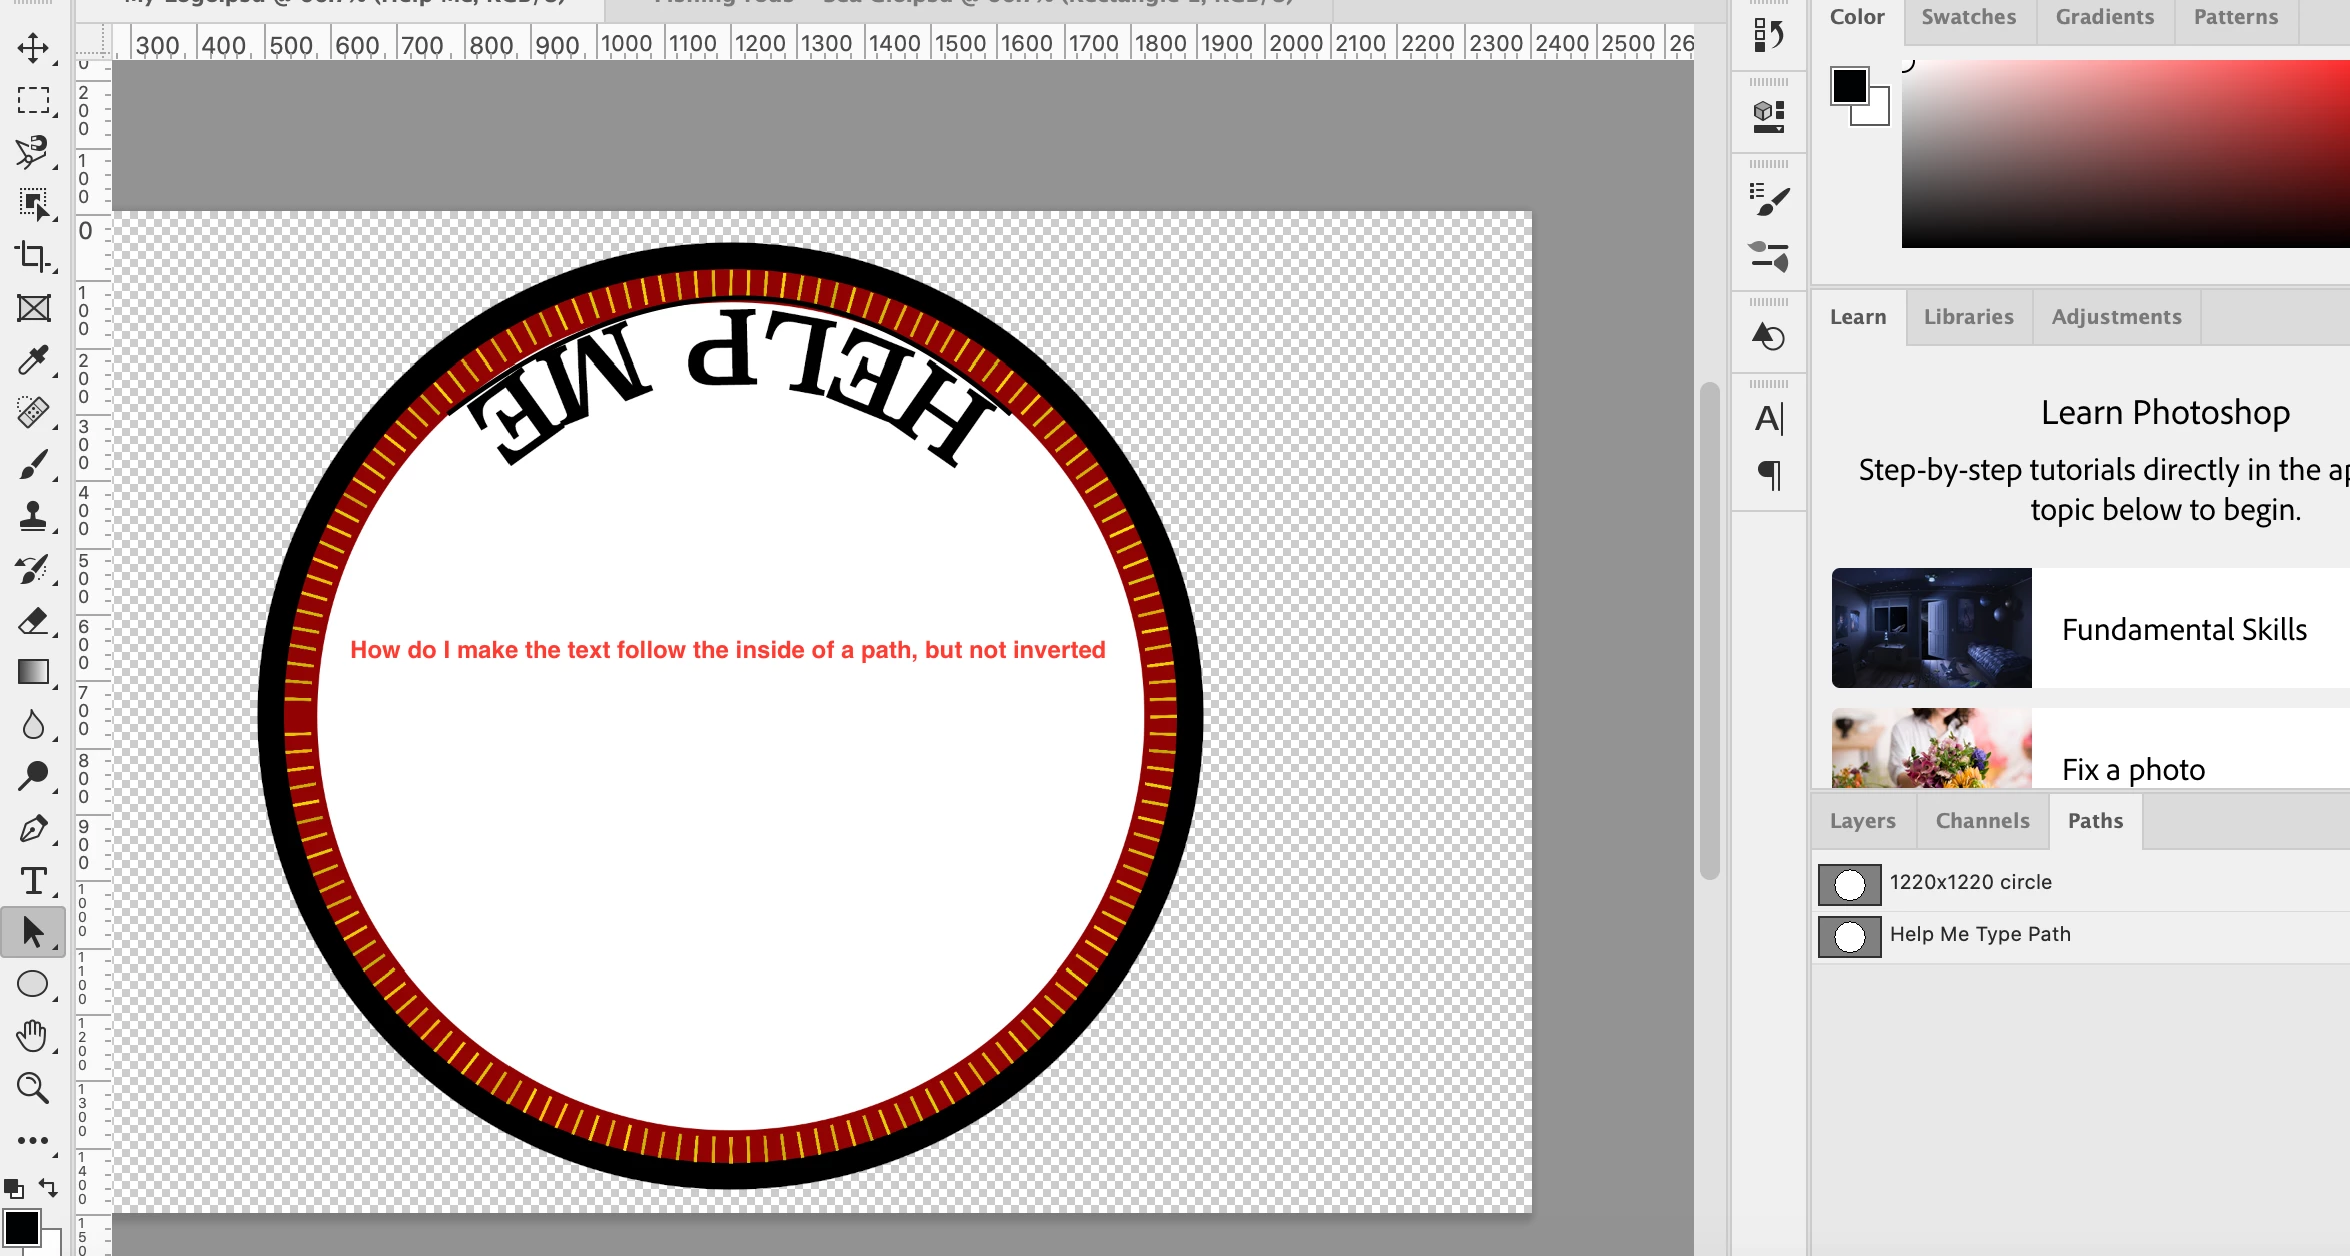Image resolution: width=2350 pixels, height=1256 pixels.
Task: Open the Paragraph panel icon
Action: click(1769, 474)
